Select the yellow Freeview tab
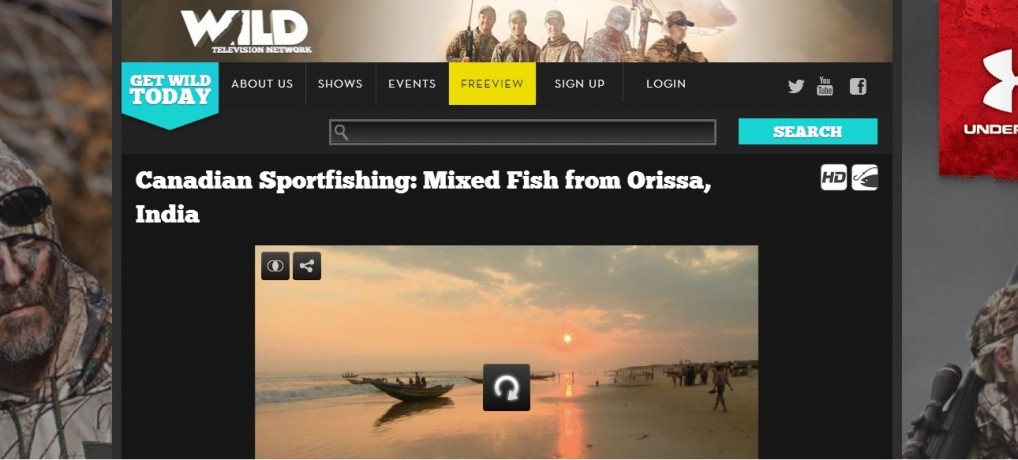 click(x=492, y=84)
